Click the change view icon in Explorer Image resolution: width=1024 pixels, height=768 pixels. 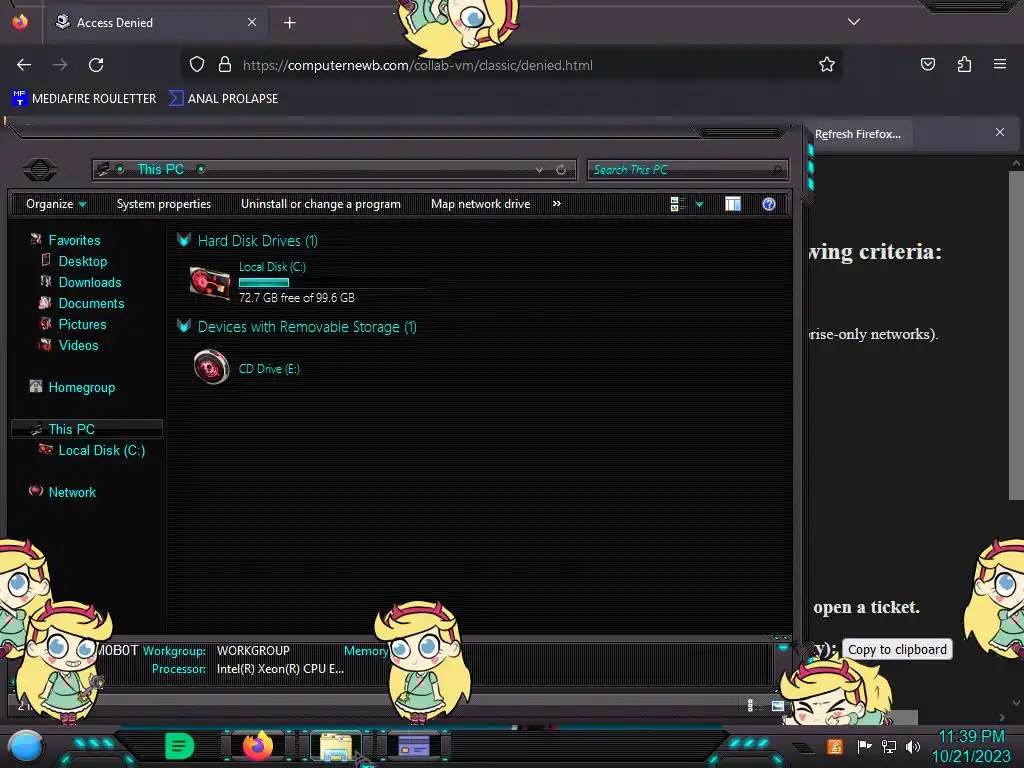677,204
